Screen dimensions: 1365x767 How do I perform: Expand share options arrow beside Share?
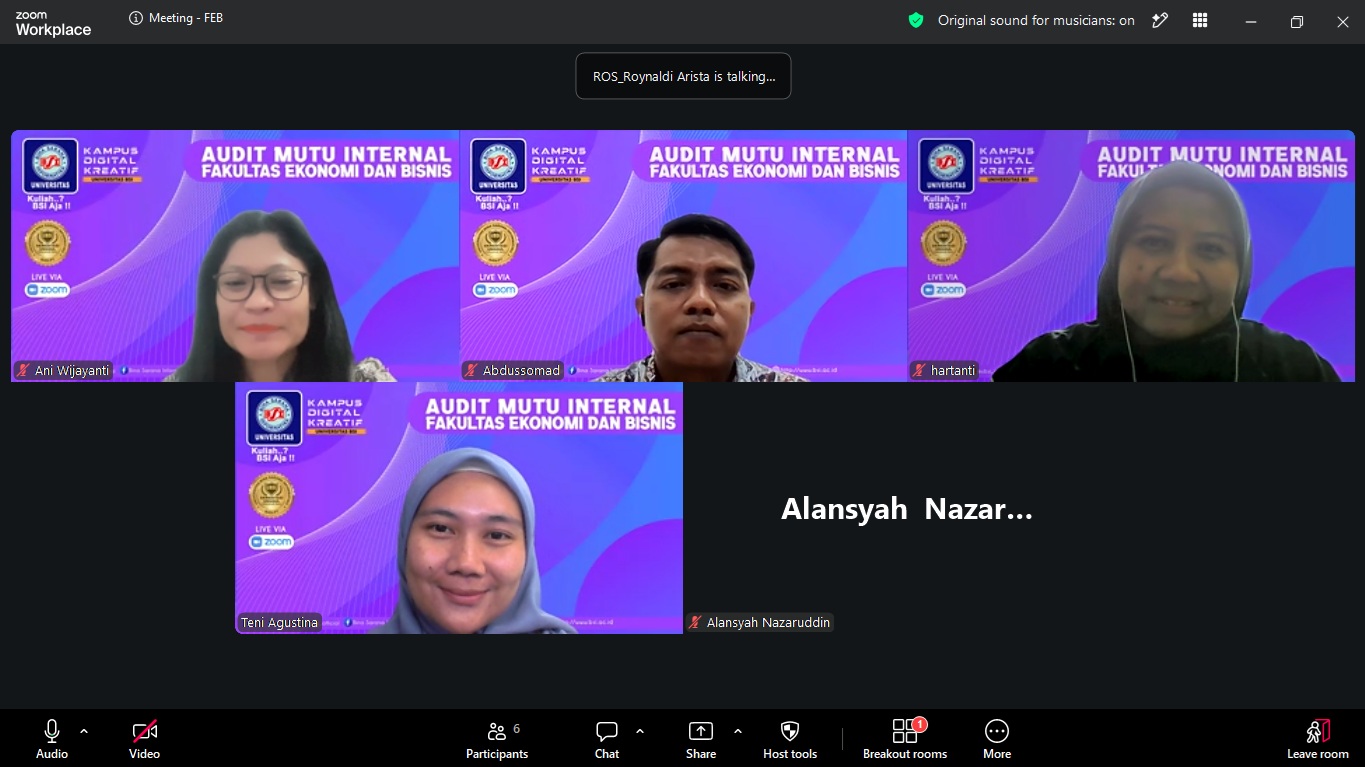click(x=738, y=731)
